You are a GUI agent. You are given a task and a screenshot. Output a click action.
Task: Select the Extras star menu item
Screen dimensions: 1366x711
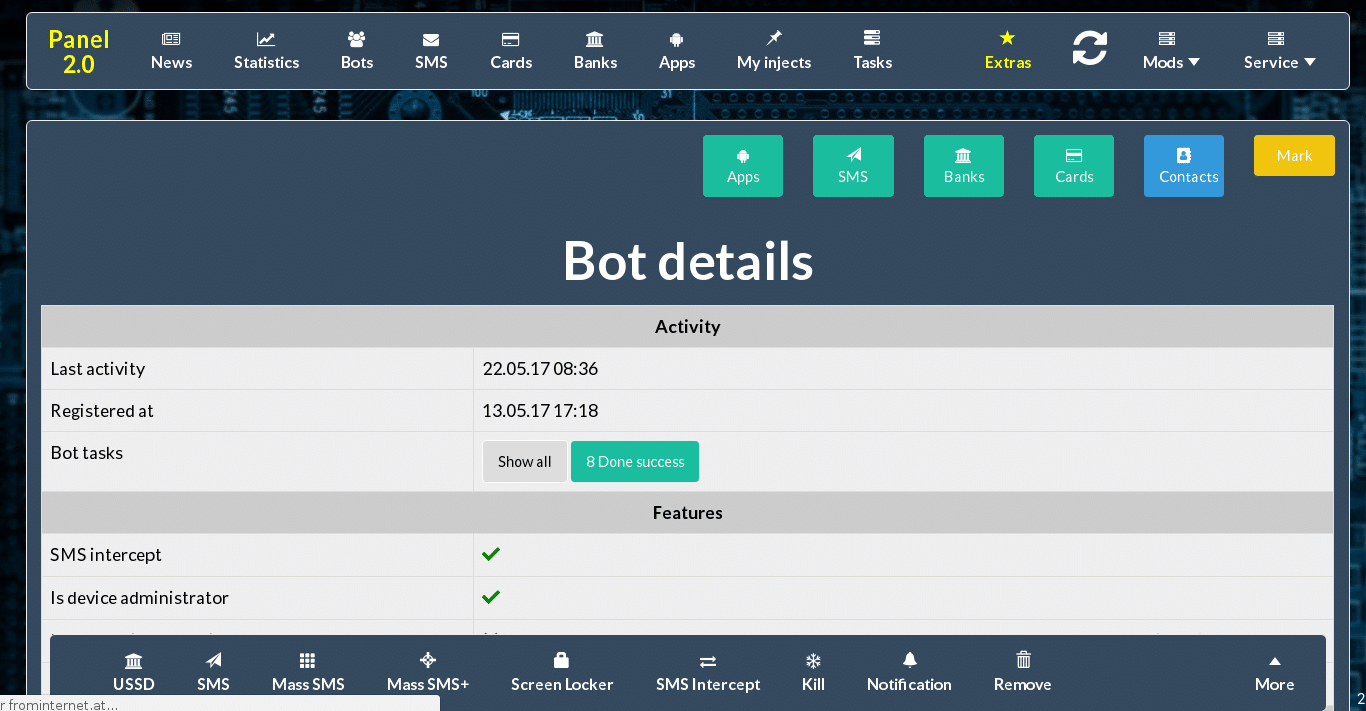point(1007,51)
